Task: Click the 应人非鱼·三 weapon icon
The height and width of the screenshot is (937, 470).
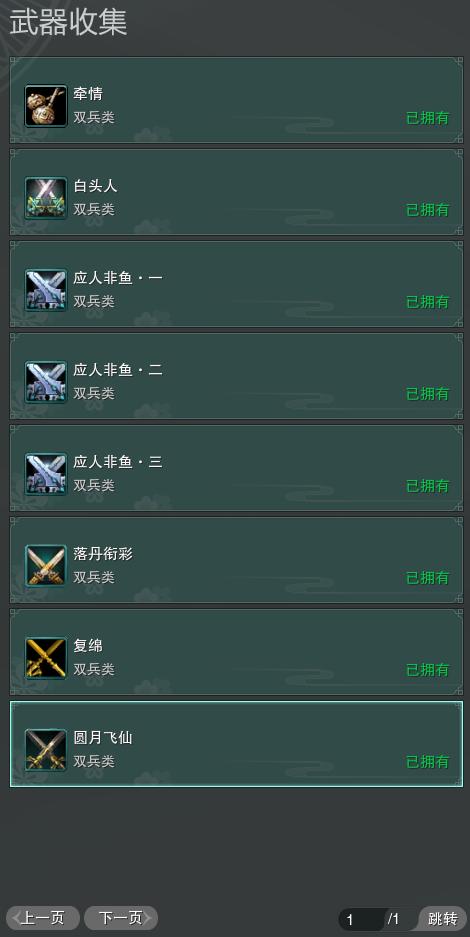Action: pos(46,474)
